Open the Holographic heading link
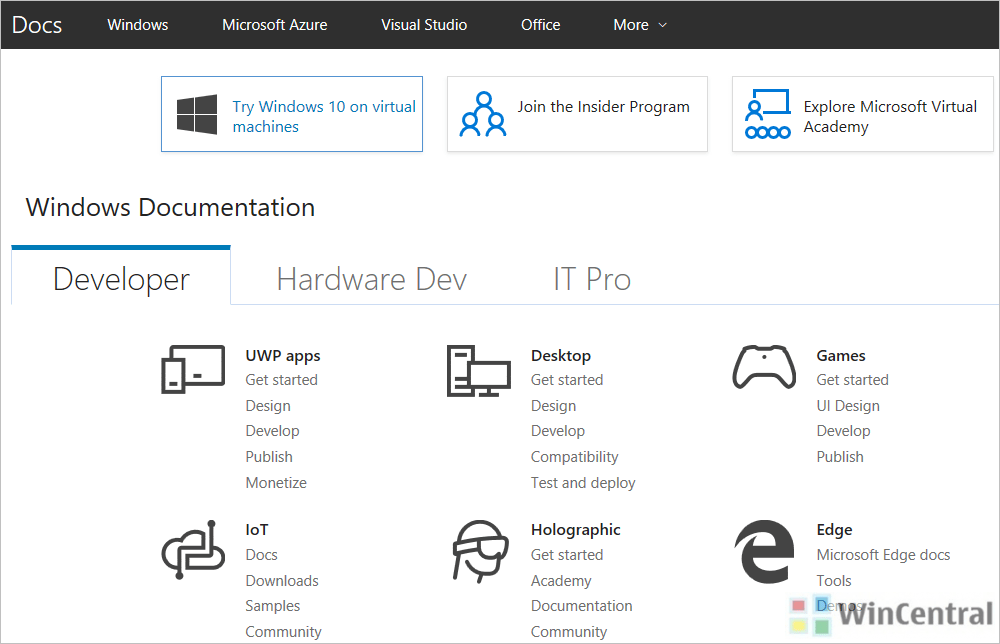The width and height of the screenshot is (1000, 644). (575, 530)
